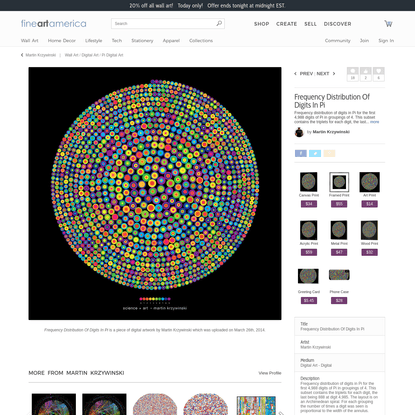Open the Apparel category
The image size is (415, 415).
171,41
